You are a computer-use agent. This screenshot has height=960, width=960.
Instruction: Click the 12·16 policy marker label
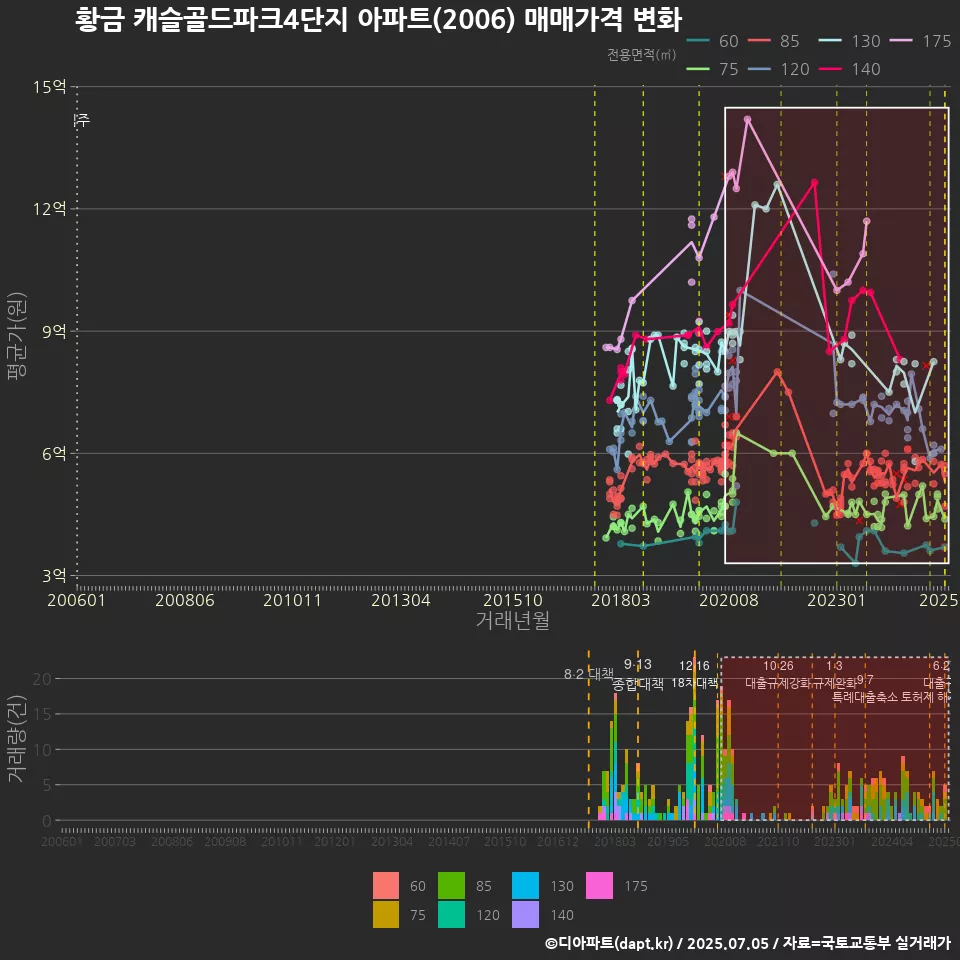694,666
